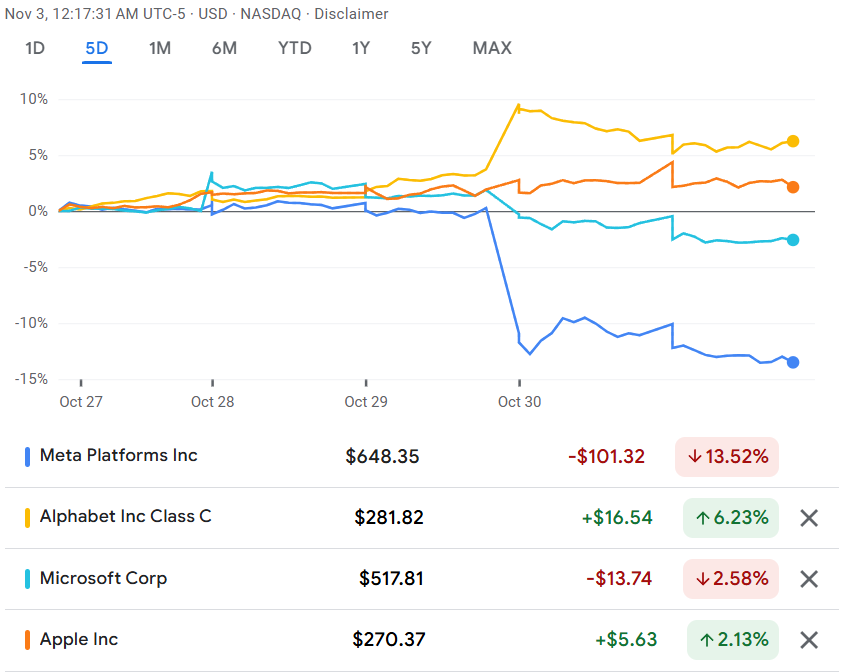Screen dimensions: 852x672
Task: Click the Apple Inc stock name
Action: (x=79, y=640)
